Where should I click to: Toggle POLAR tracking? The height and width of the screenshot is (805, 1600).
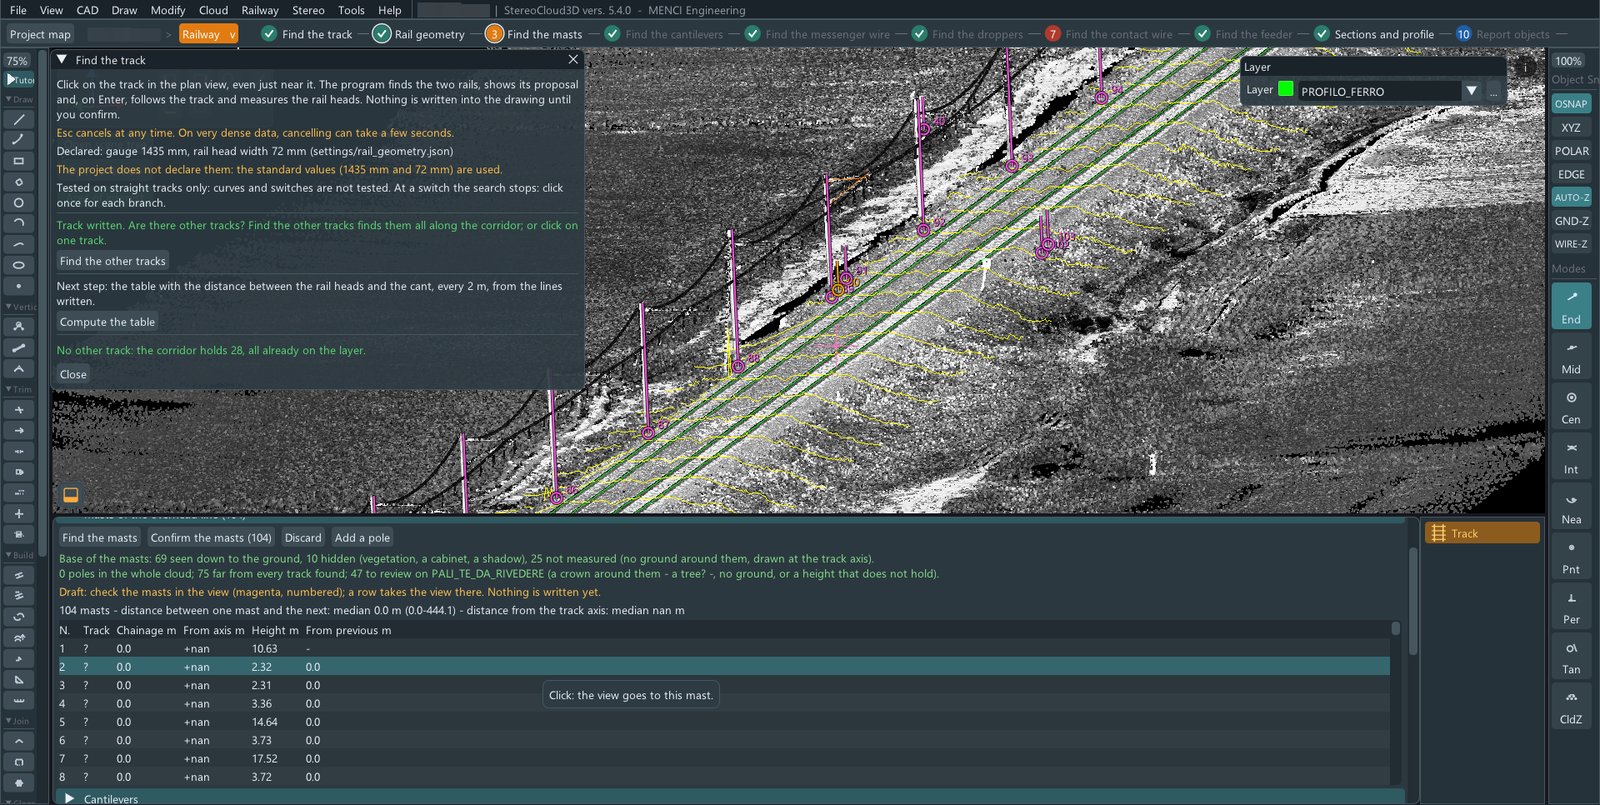[1571, 151]
